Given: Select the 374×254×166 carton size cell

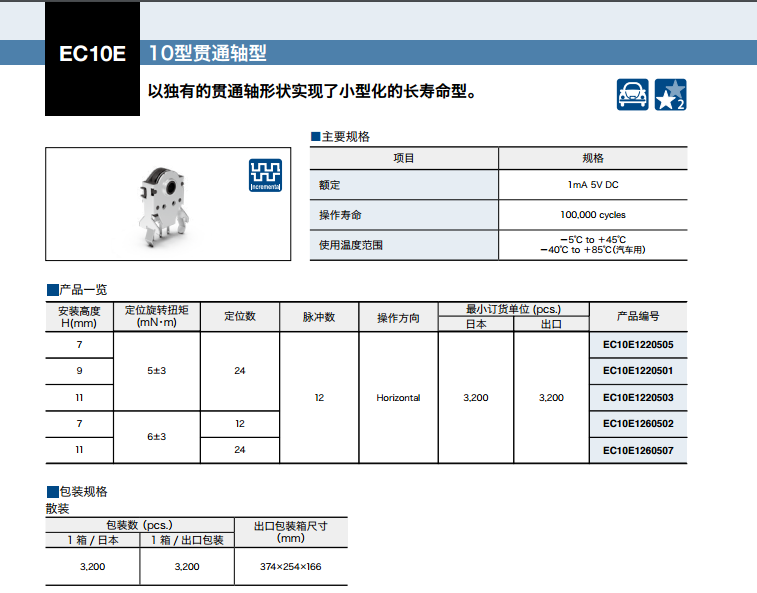Looking at the screenshot, I should click(x=290, y=567).
